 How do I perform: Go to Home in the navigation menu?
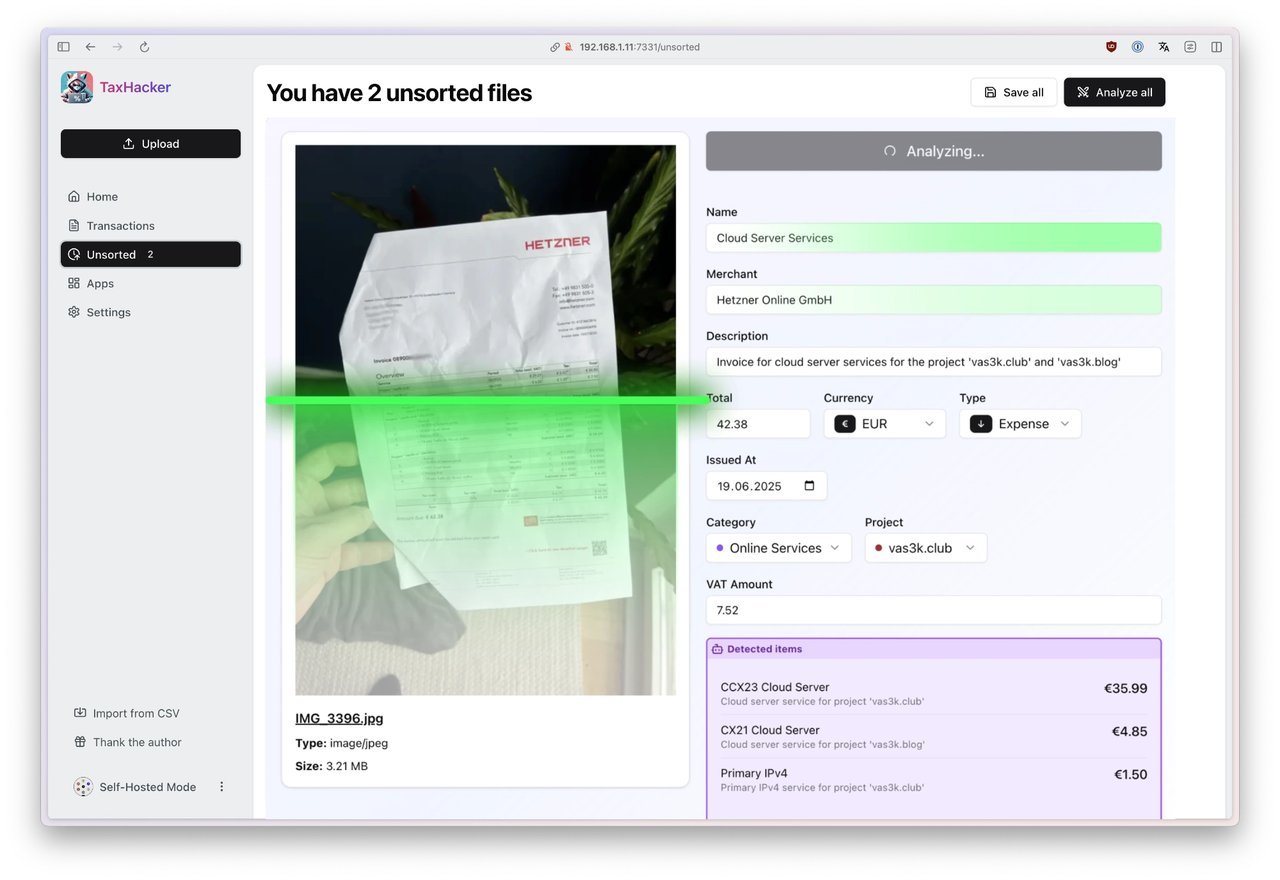point(100,196)
